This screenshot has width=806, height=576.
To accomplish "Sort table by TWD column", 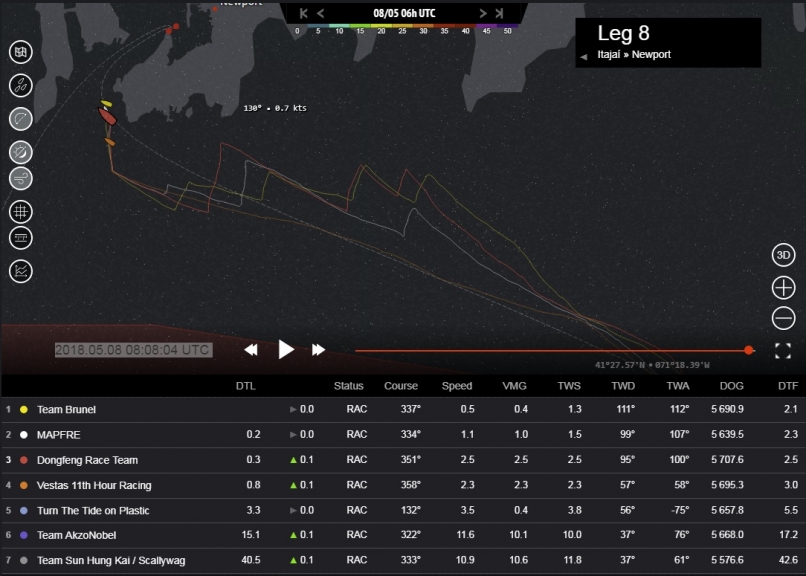I will click(622, 386).
